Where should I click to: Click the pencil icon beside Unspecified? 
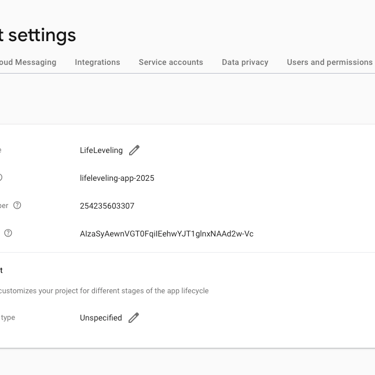click(x=134, y=318)
